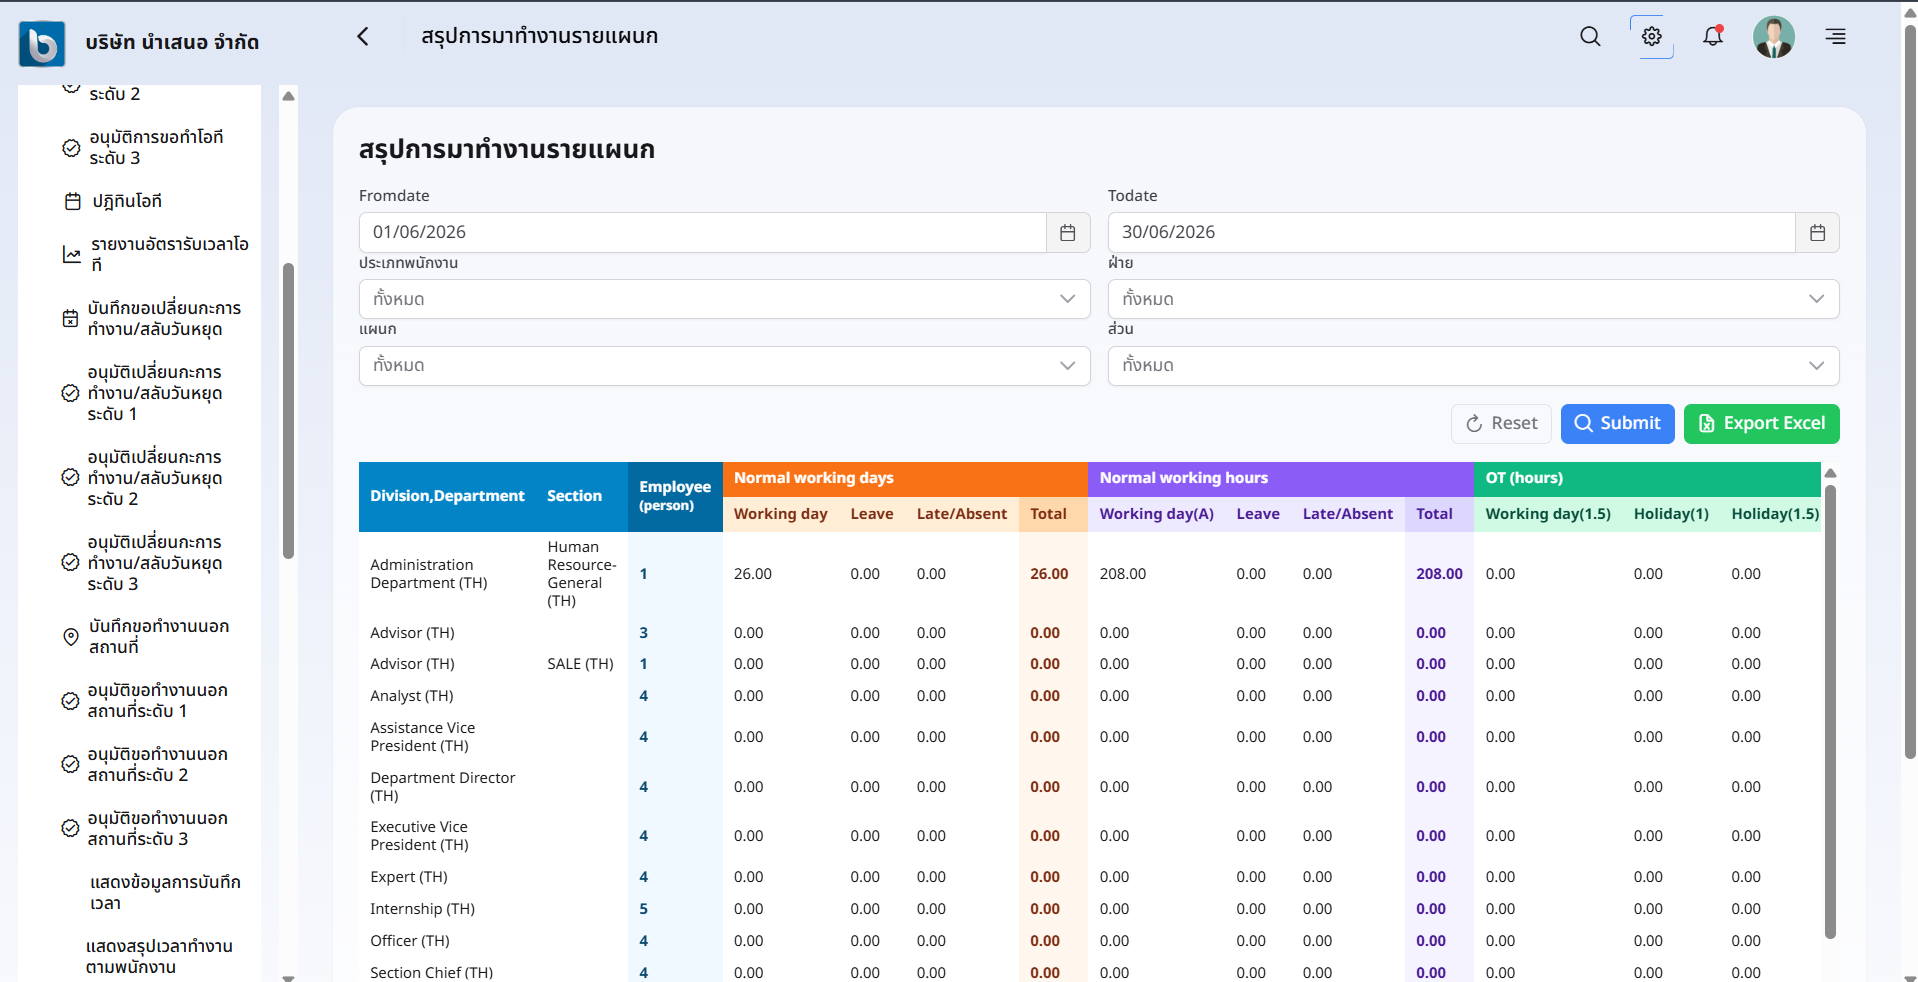Click the Fromdate input field
The width and height of the screenshot is (1918, 982).
tap(702, 233)
